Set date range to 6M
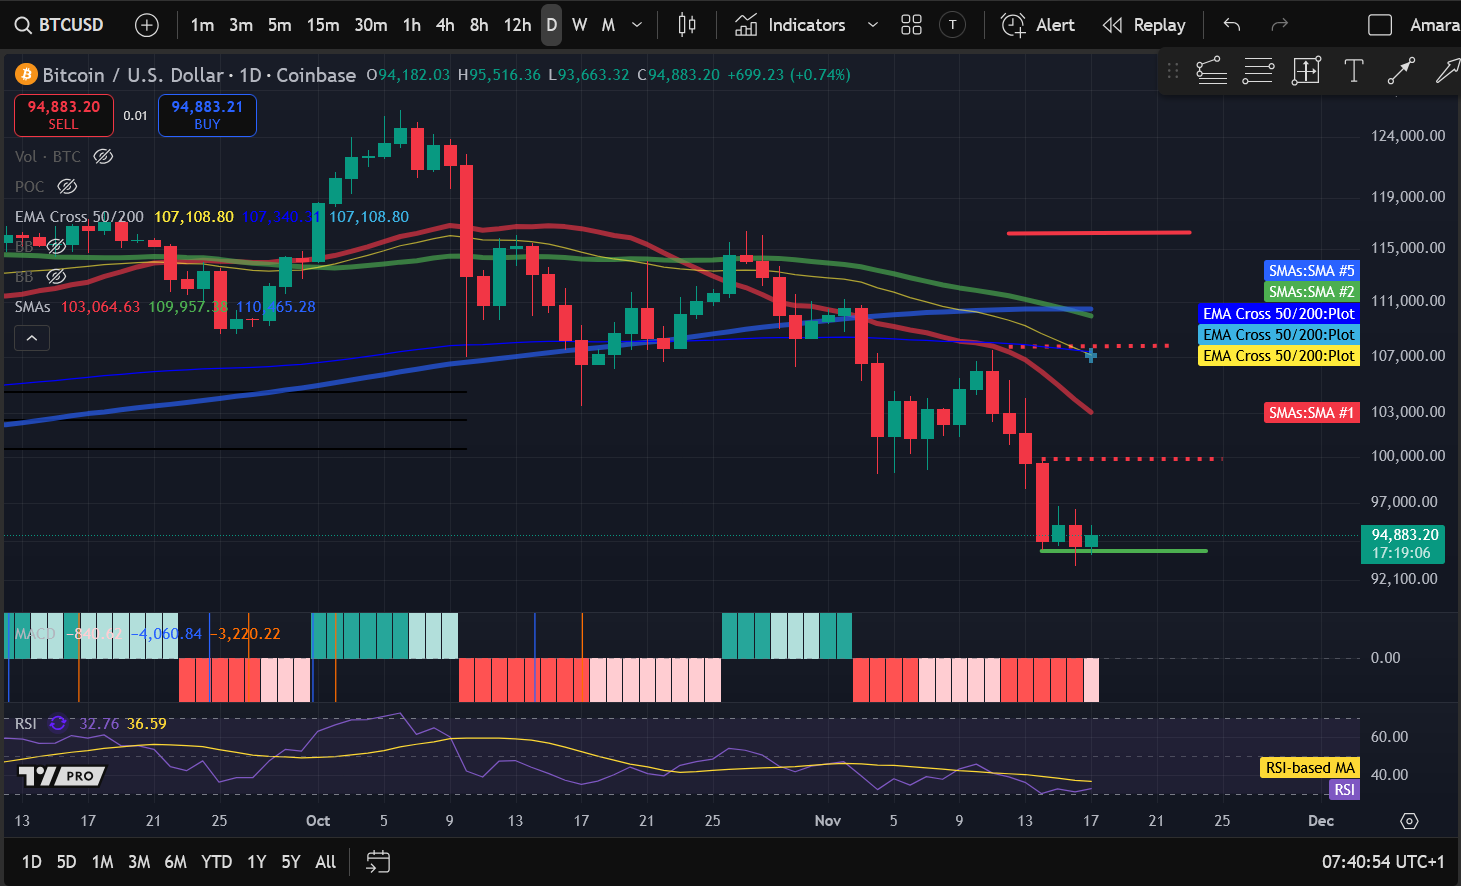Screen dimensions: 1461x886 [176, 862]
